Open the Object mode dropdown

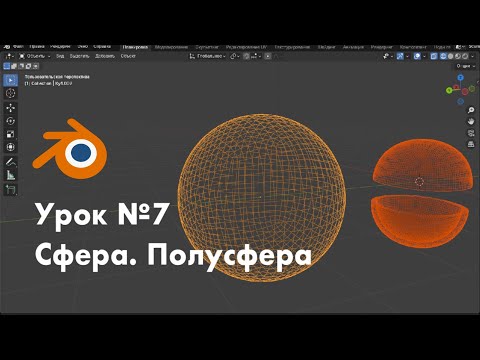coord(35,56)
